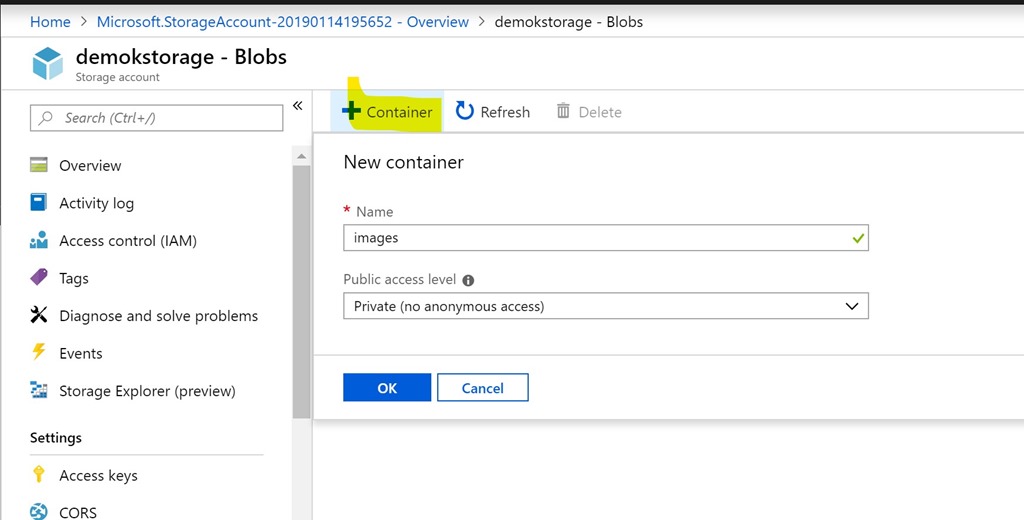The width and height of the screenshot is (1024, 520).
Task: Open Access control (IAM) menu item
Action: pyautogui.click(x=128, y=240)
